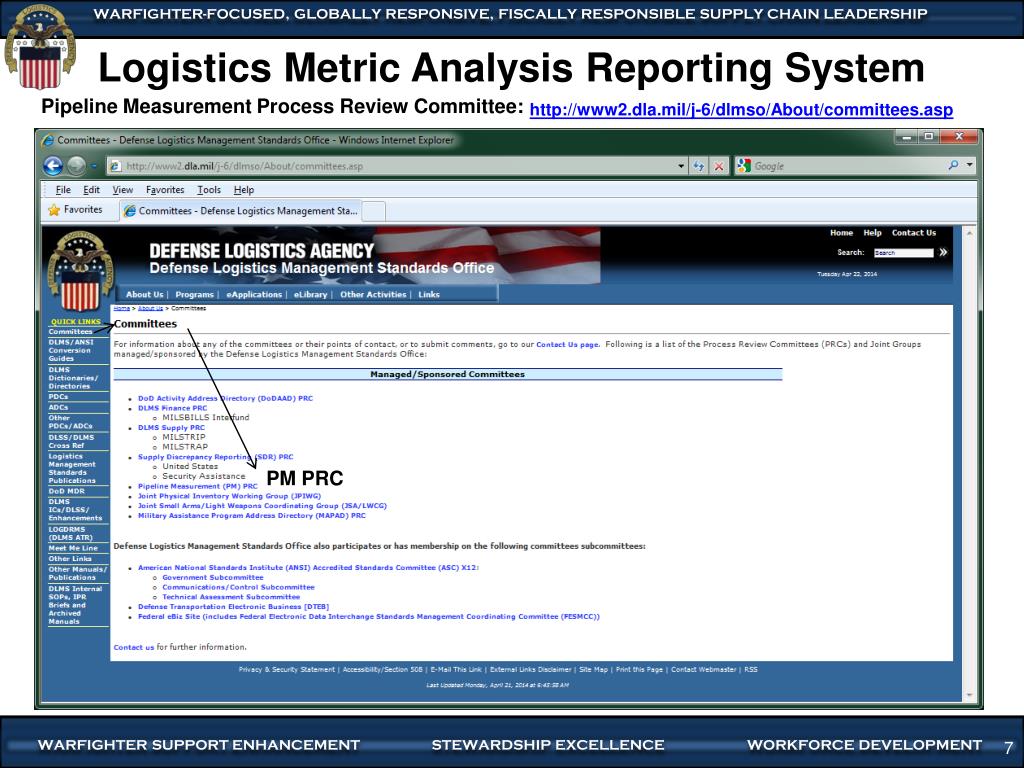
Task: Open the Federal eBiz Site link
Action: click(368, 617)
